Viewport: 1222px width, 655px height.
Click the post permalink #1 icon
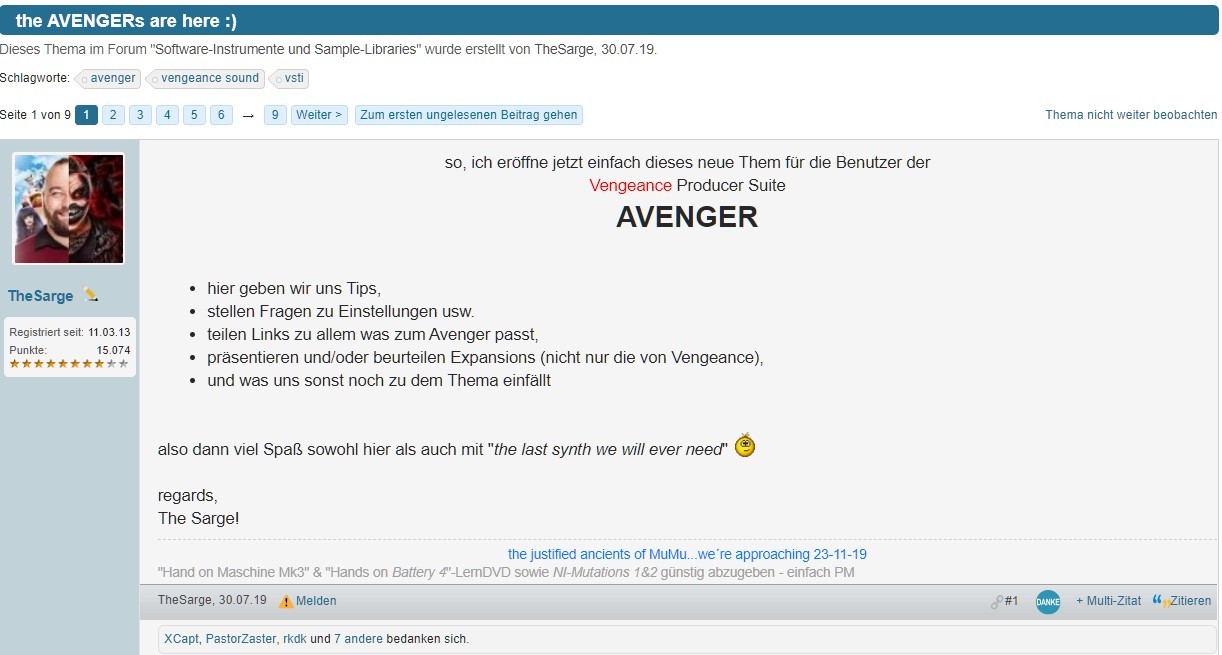tap(997, 602)
